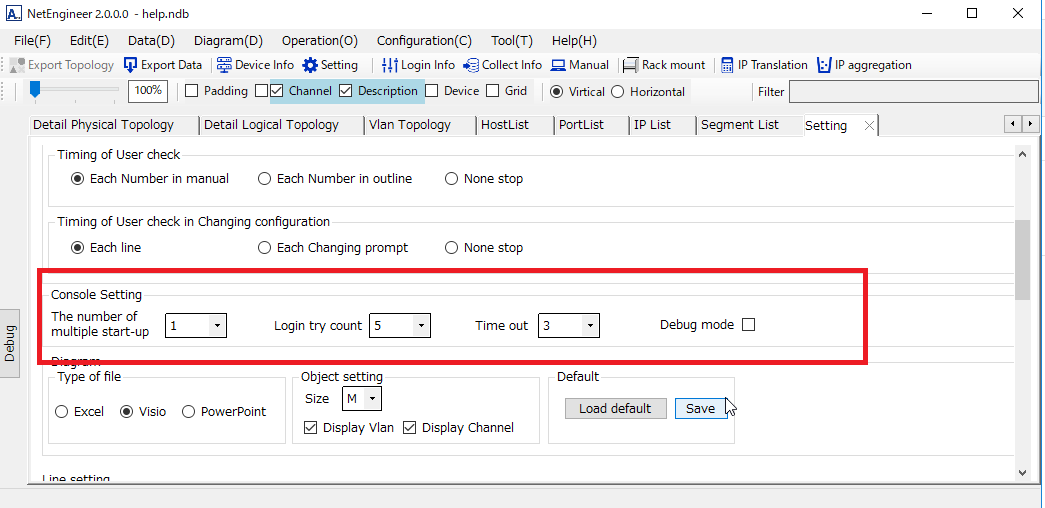Click the Rack mount toolbar icon
This screenshot has width=1045, height=508.
tap(631, 65)
